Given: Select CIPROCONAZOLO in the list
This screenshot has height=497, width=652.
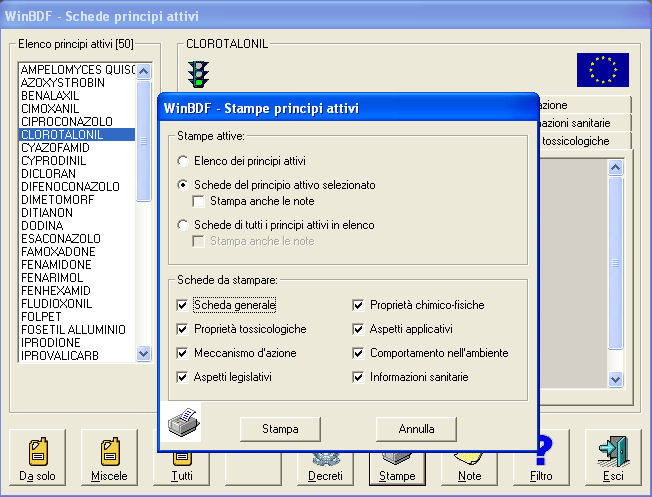Looking at the screenshot, I should click(x=77, y=121).
